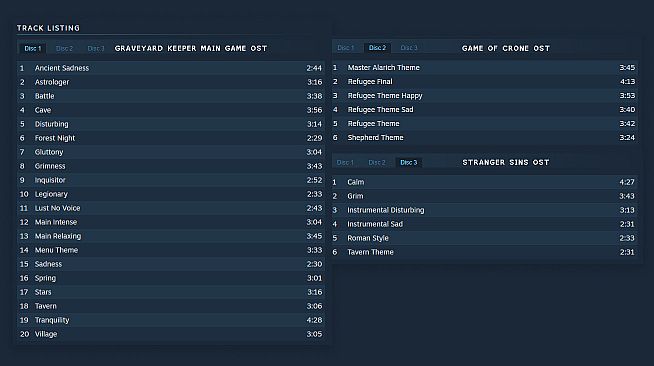Image resolution: width=654 pixels, height=366 pixels.
Task: Select the 'Village' track
Action: pos(171,334)
